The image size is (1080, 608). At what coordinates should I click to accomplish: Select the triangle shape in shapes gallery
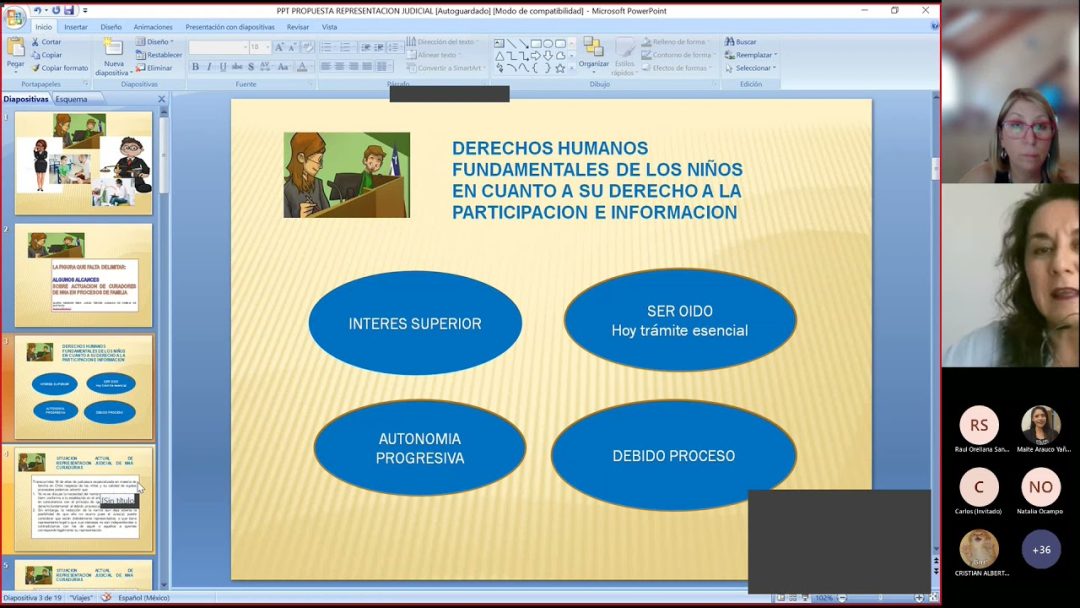pyautogui.click(x=499, y=56)
